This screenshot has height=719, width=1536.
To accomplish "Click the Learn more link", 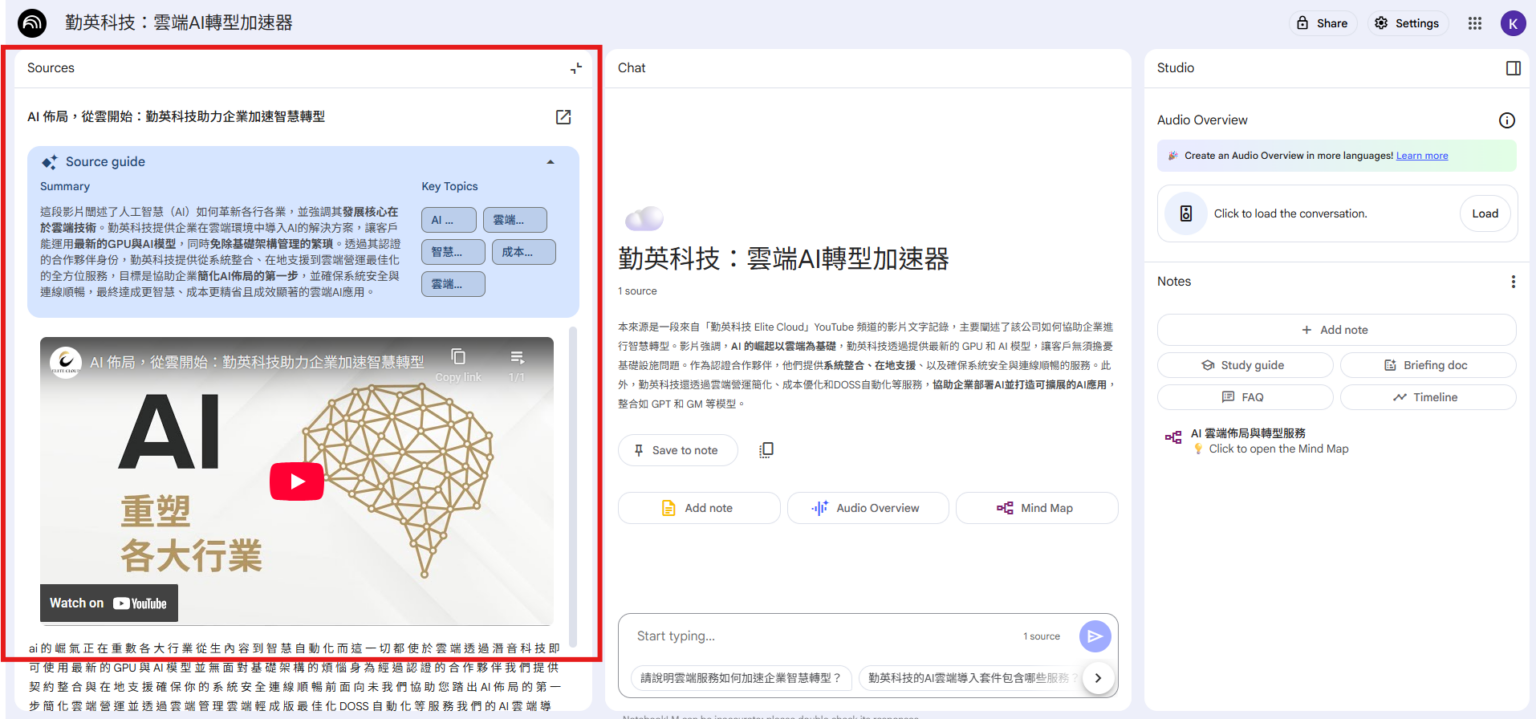I will pos(1422,156).
